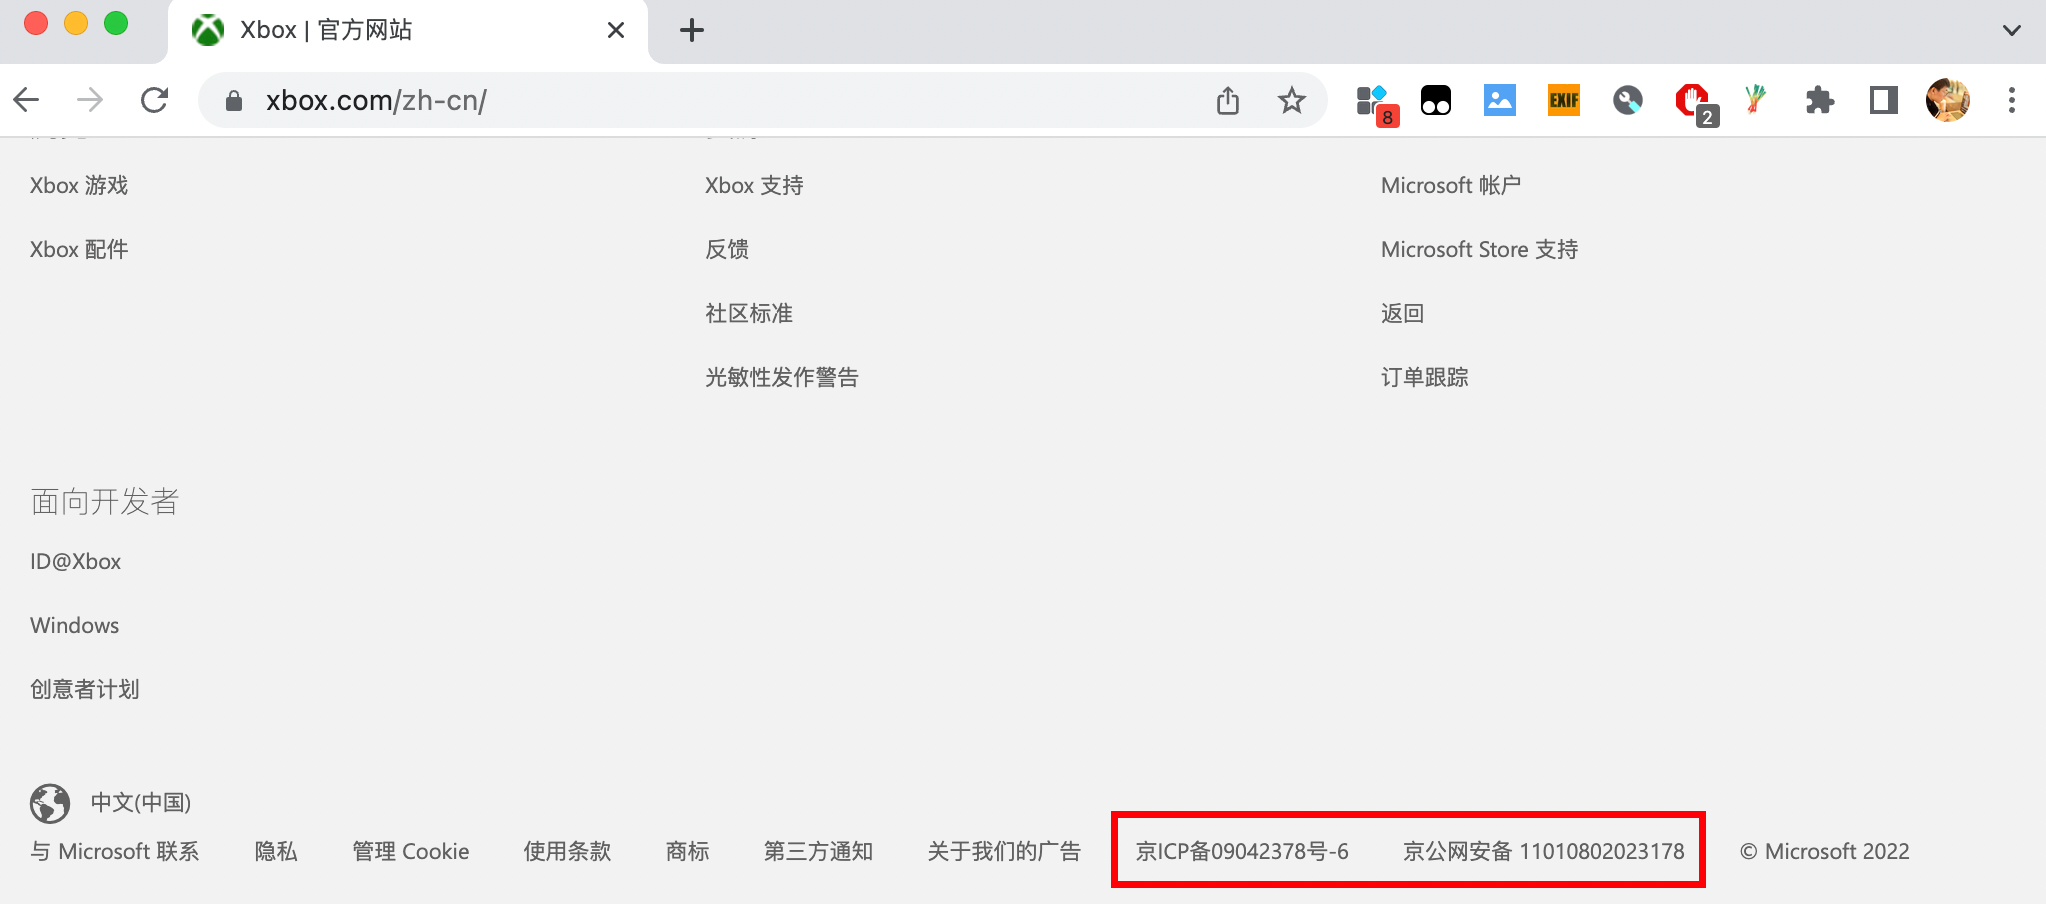2046x904 pixels.
Task: Open the Extensions puzzle menu
Action: click(x=1820, y=100)
